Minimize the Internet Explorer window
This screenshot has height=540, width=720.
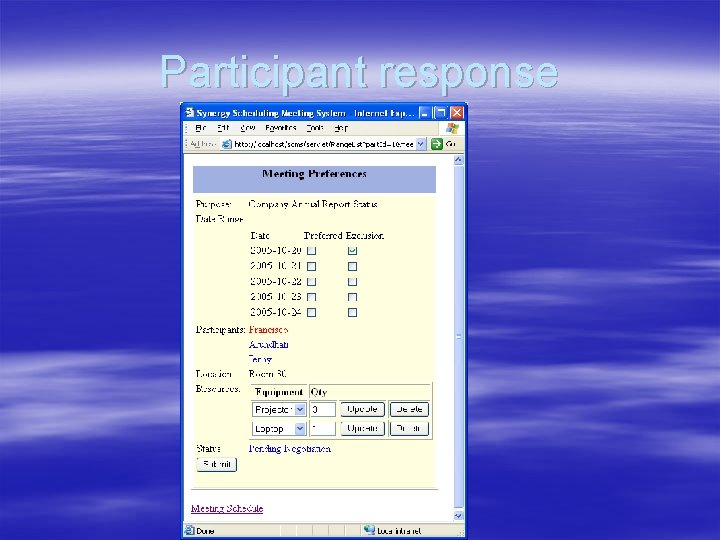click(x=425, y=112)
